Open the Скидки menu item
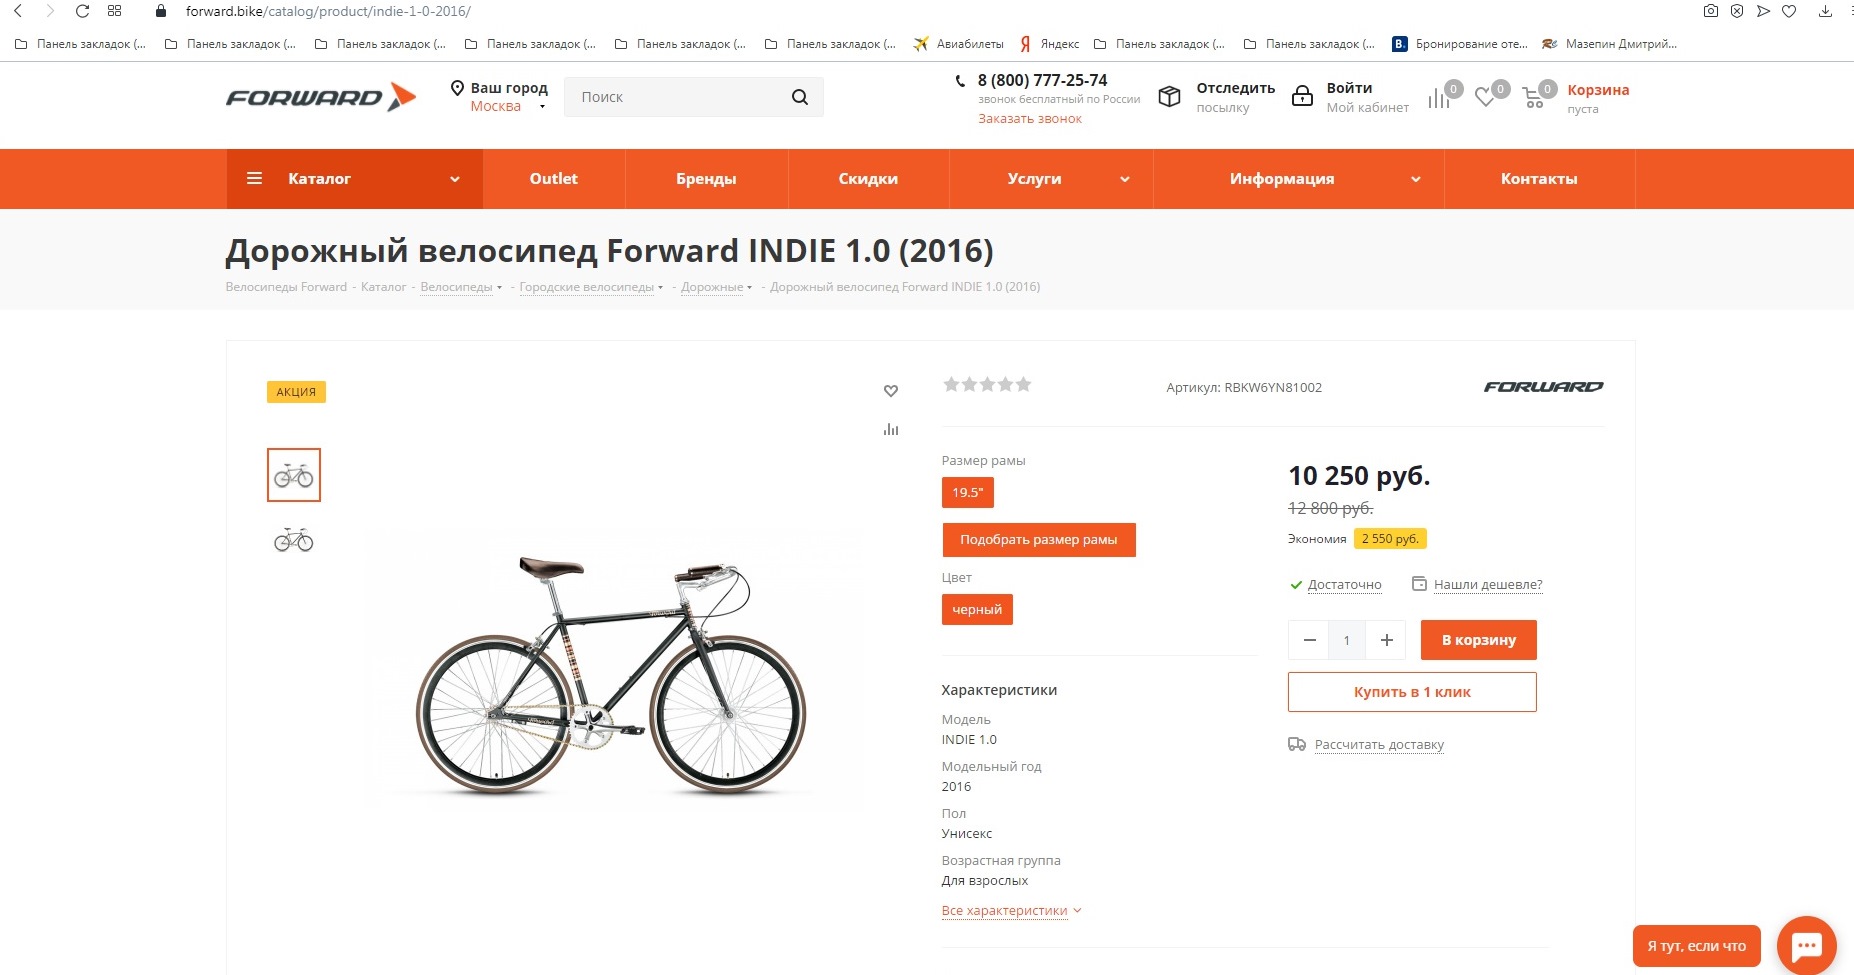The width and height of the screenshot is (1854, 975). (x=868, y=179)
